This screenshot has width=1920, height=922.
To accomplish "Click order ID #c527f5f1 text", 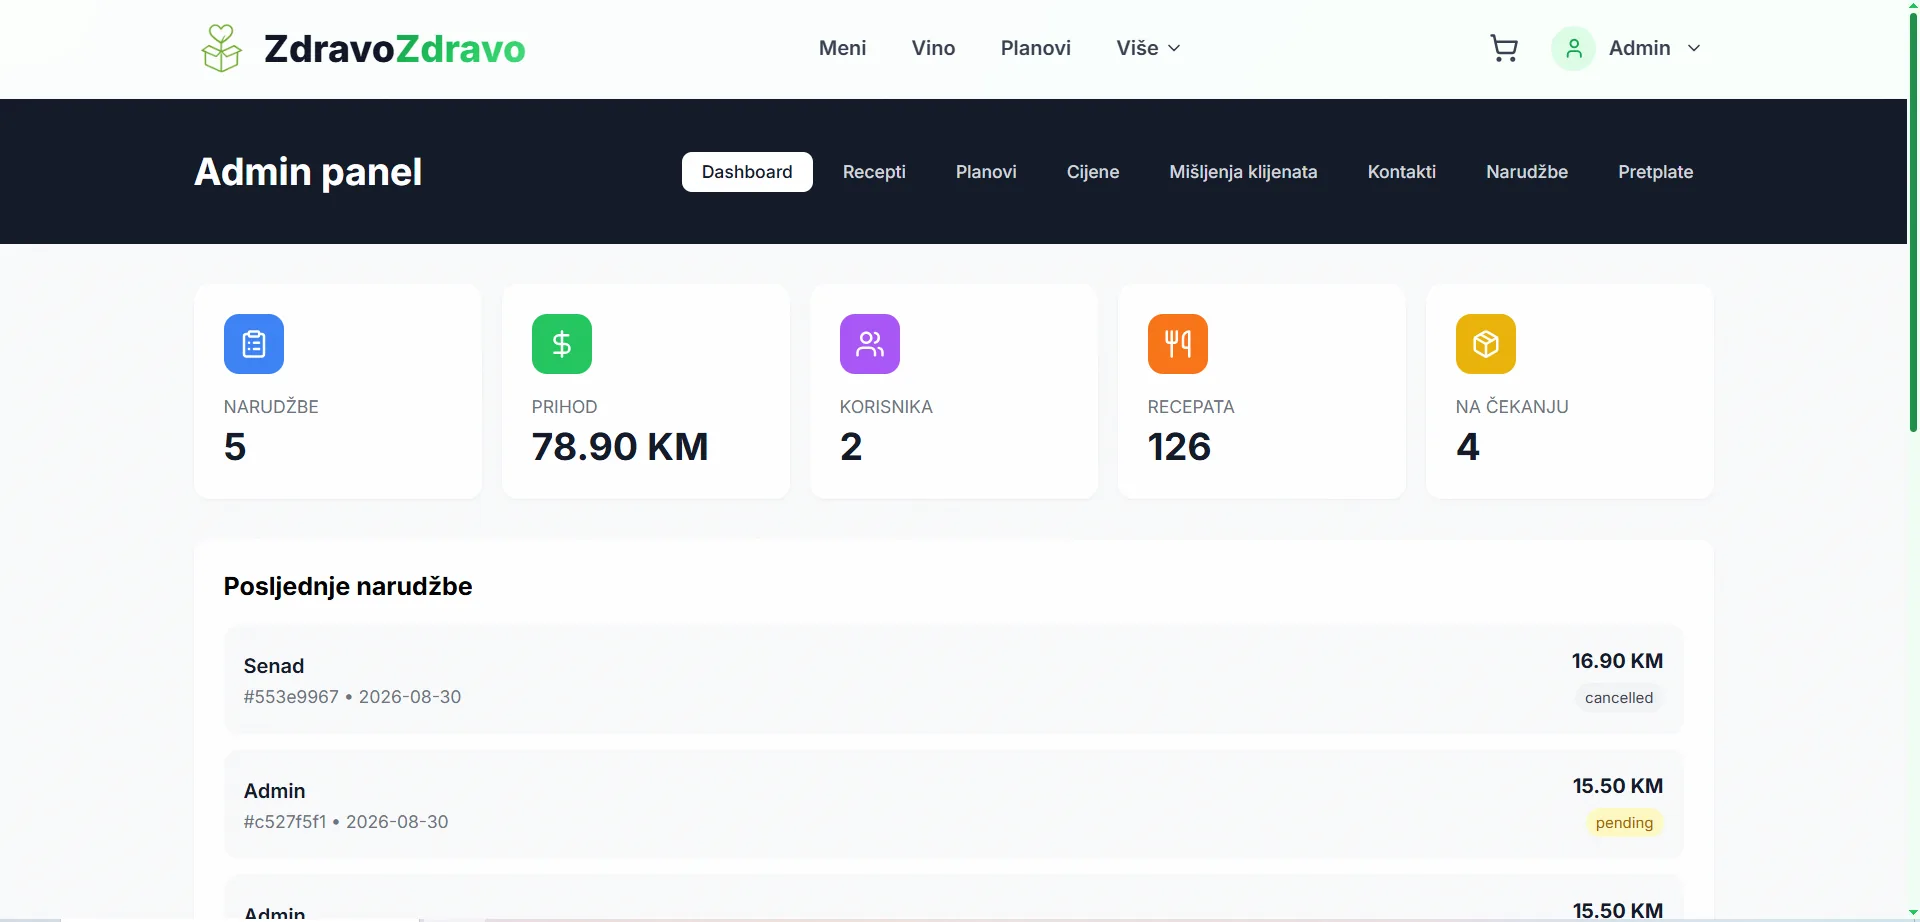I will point(285,822).
